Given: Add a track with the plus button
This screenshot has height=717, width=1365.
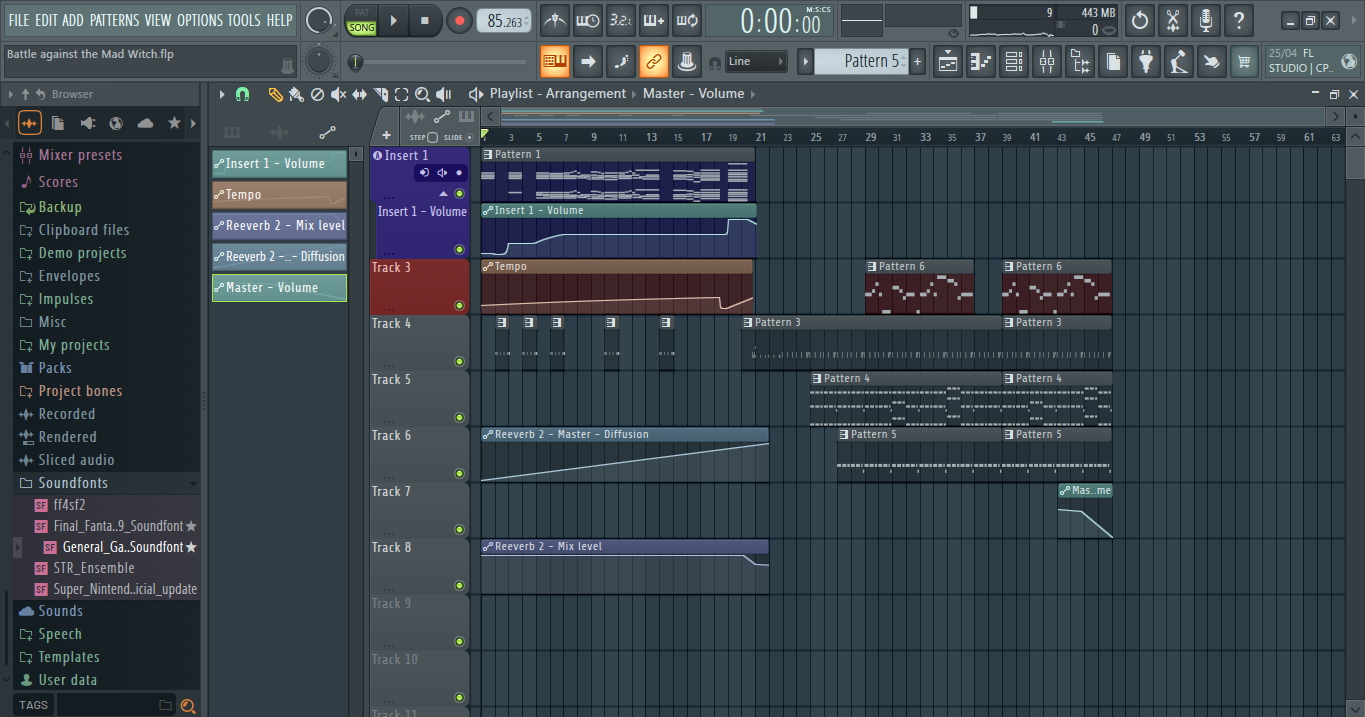Looking at the screenshot, I should pyautogui.click(x=386, y=135).
